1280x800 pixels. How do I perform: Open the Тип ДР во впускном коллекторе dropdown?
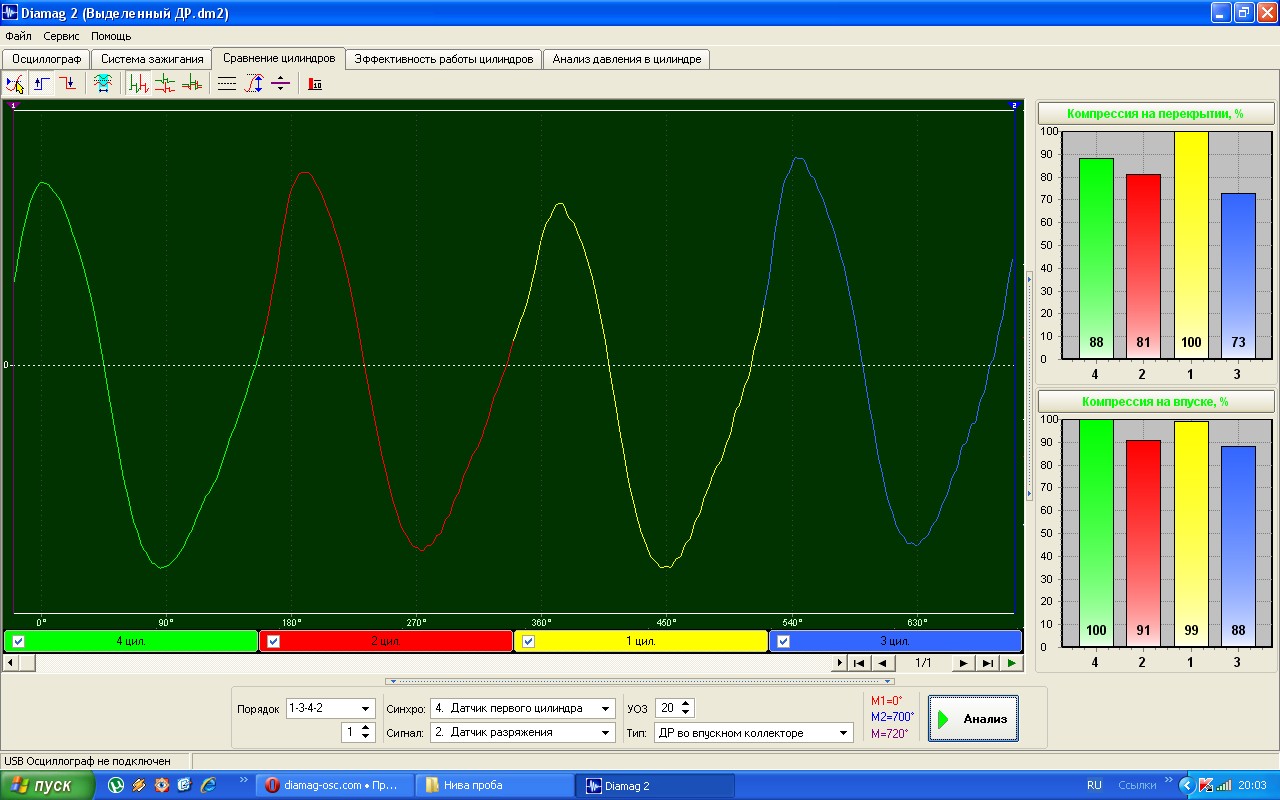pyautogui.click(x=845, y=733)
